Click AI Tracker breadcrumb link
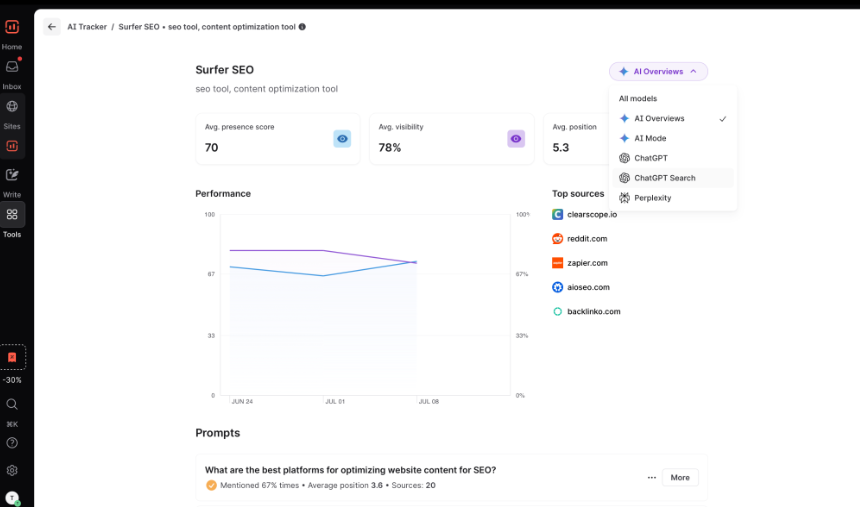The width and height of the screenshot is (860, 507). [86, 27]
